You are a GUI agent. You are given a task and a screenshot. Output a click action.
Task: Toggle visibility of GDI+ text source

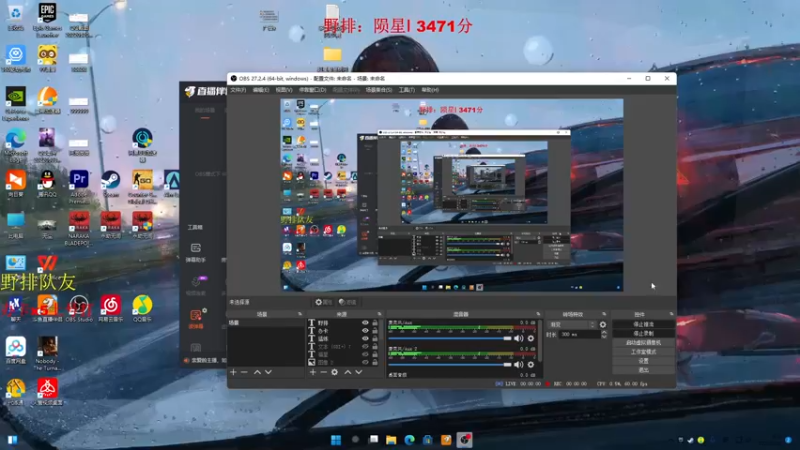coord(365,346)
